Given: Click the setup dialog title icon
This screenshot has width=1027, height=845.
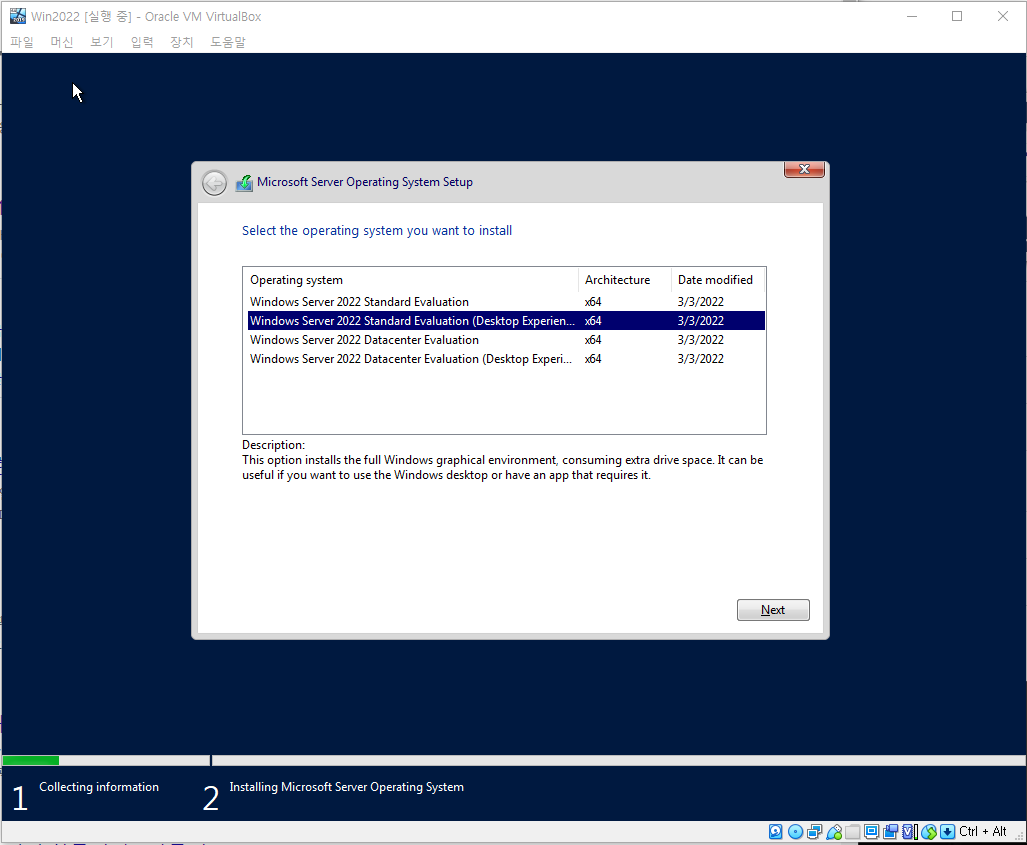Looking at the screenshot, I should (x=244, y=183).
